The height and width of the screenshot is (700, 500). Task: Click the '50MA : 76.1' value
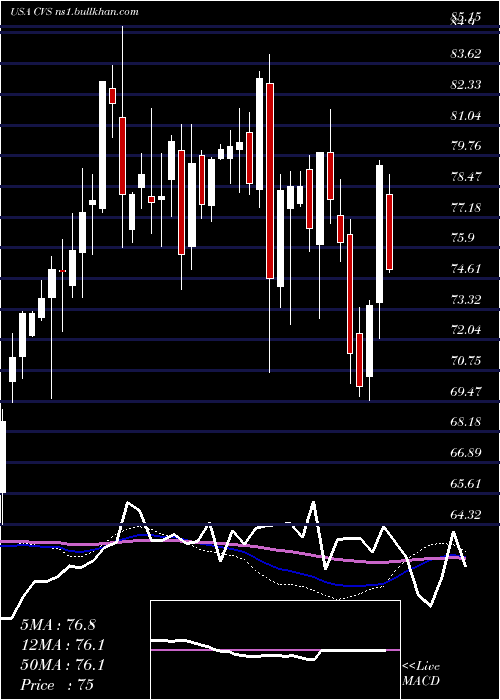click(62, 665)
